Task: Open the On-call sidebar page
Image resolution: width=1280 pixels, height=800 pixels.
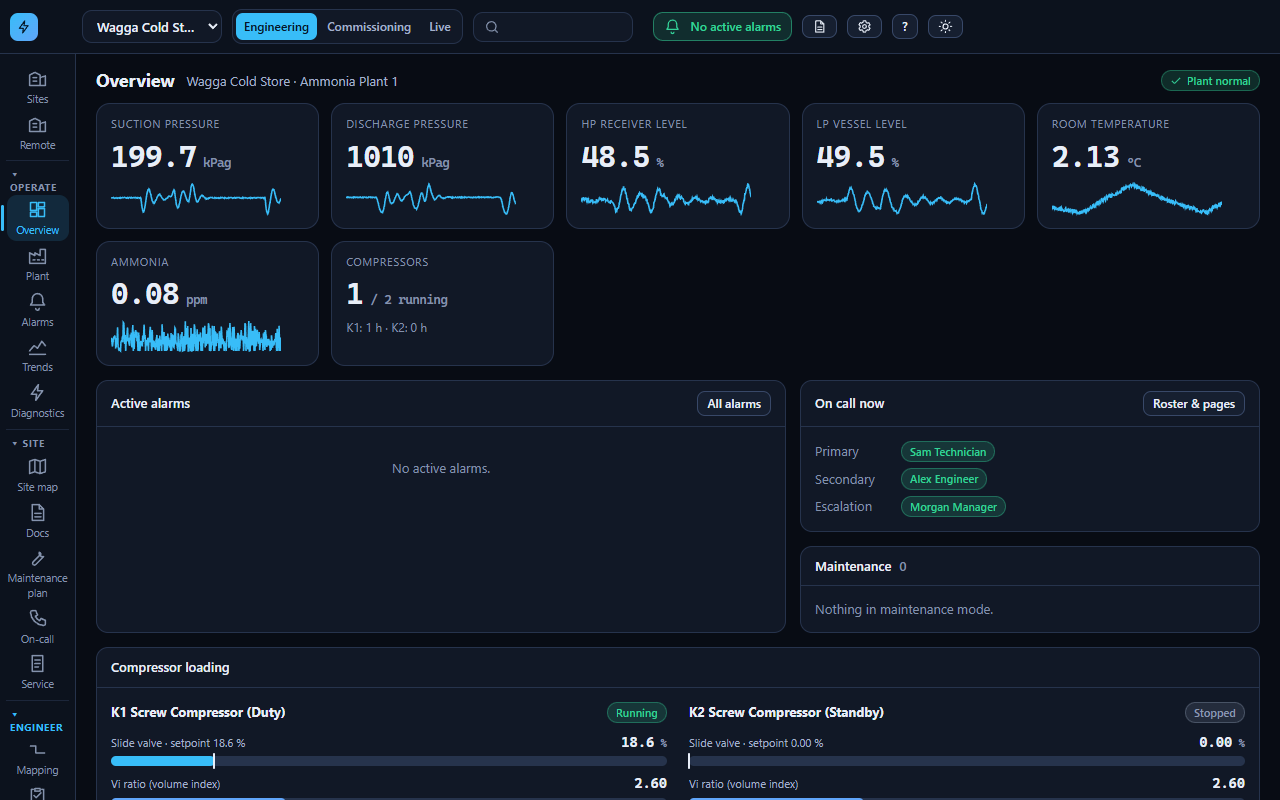Action: [37, 628]
